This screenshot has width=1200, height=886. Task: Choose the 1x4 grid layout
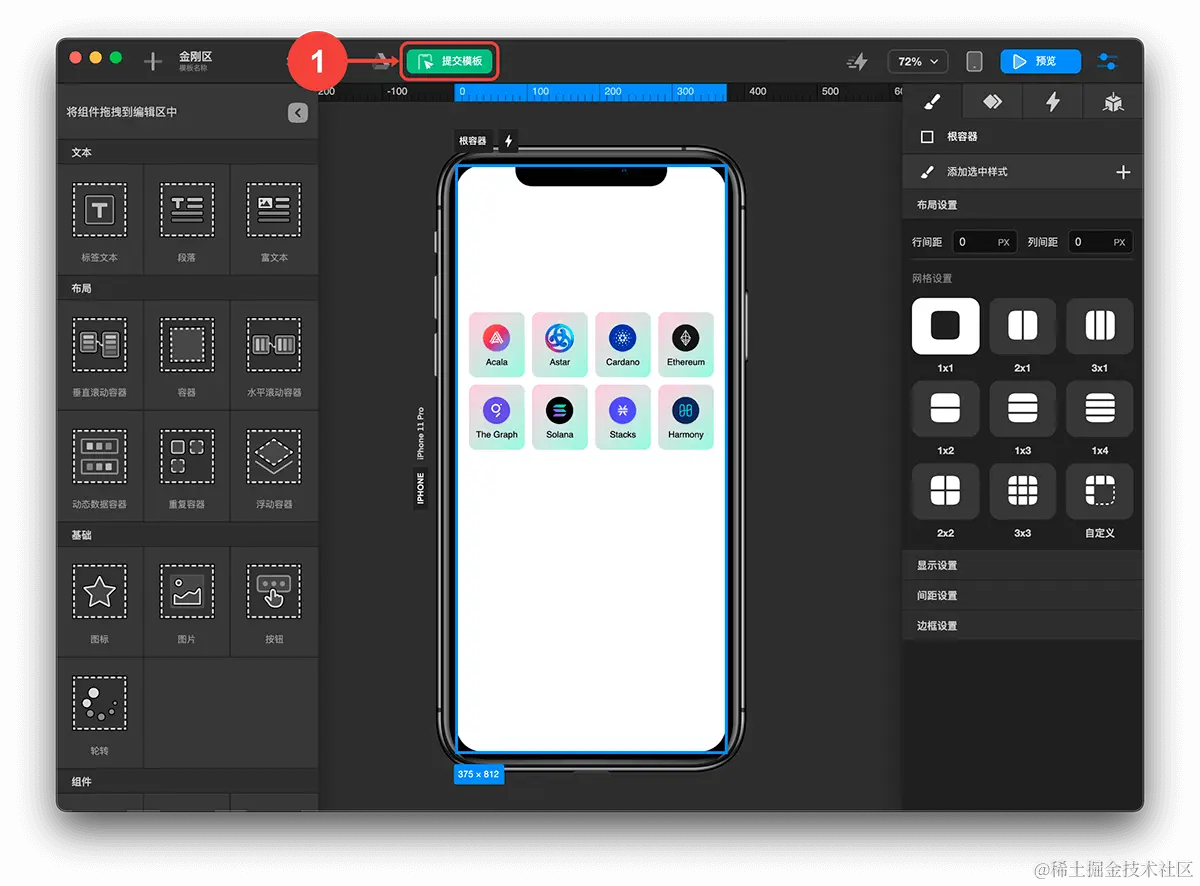tap(1099, 408)
